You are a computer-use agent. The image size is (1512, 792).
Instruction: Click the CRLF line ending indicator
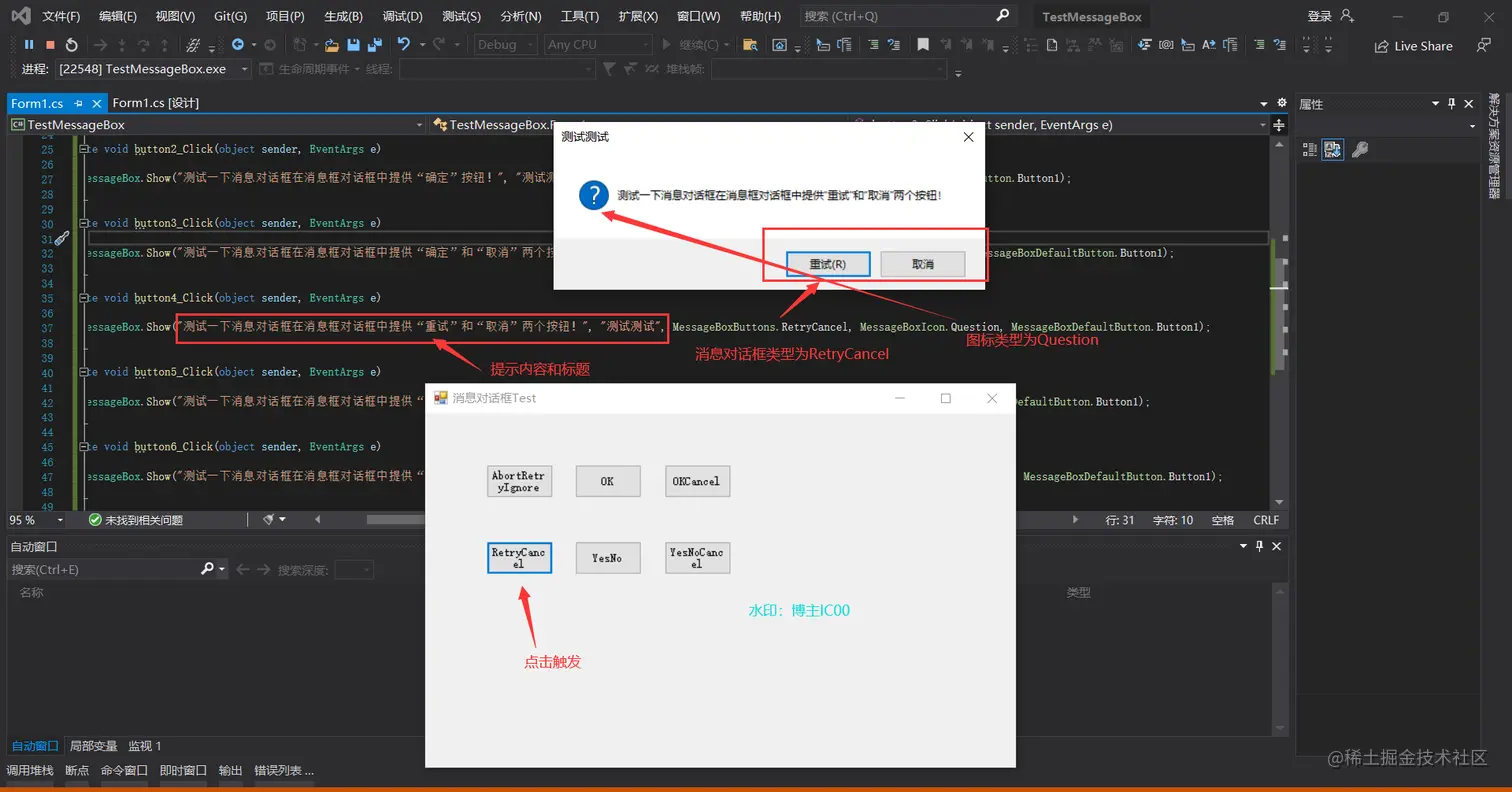coord(1266,520)
